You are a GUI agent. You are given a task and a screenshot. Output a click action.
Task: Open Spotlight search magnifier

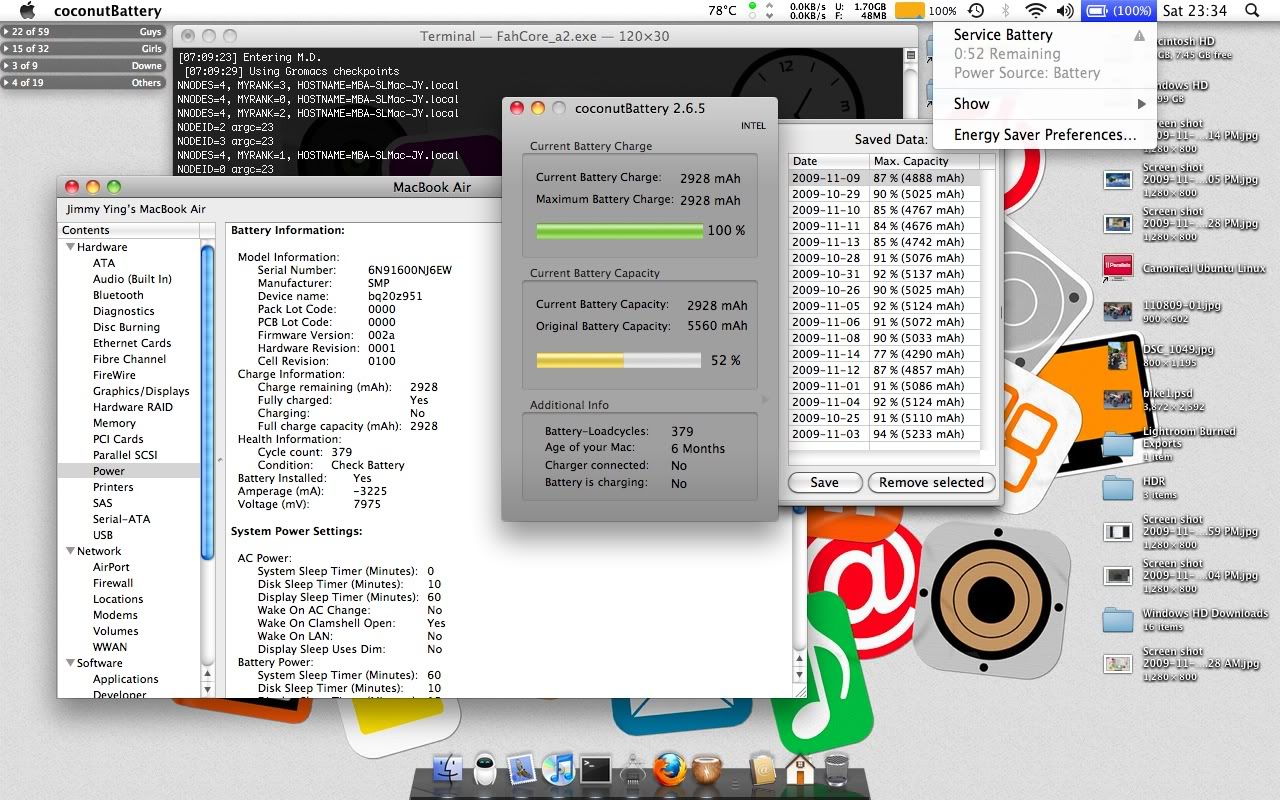pyautogui.click(x=1252, y=10)
